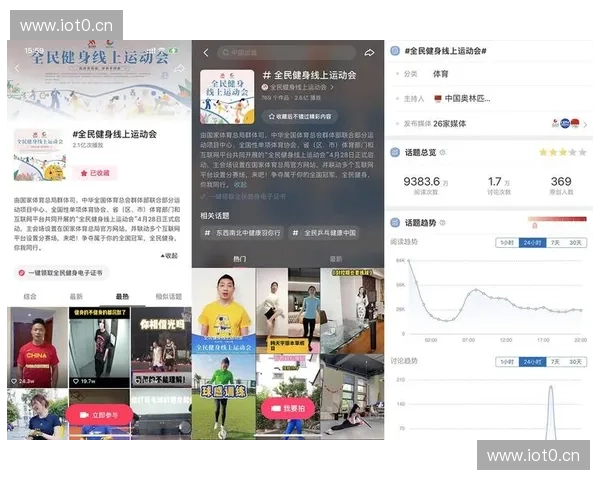Select 24小时 range for 阅读趋势
Image resolution: width=600 pixels, height=480 pixels.
point(532,243)
